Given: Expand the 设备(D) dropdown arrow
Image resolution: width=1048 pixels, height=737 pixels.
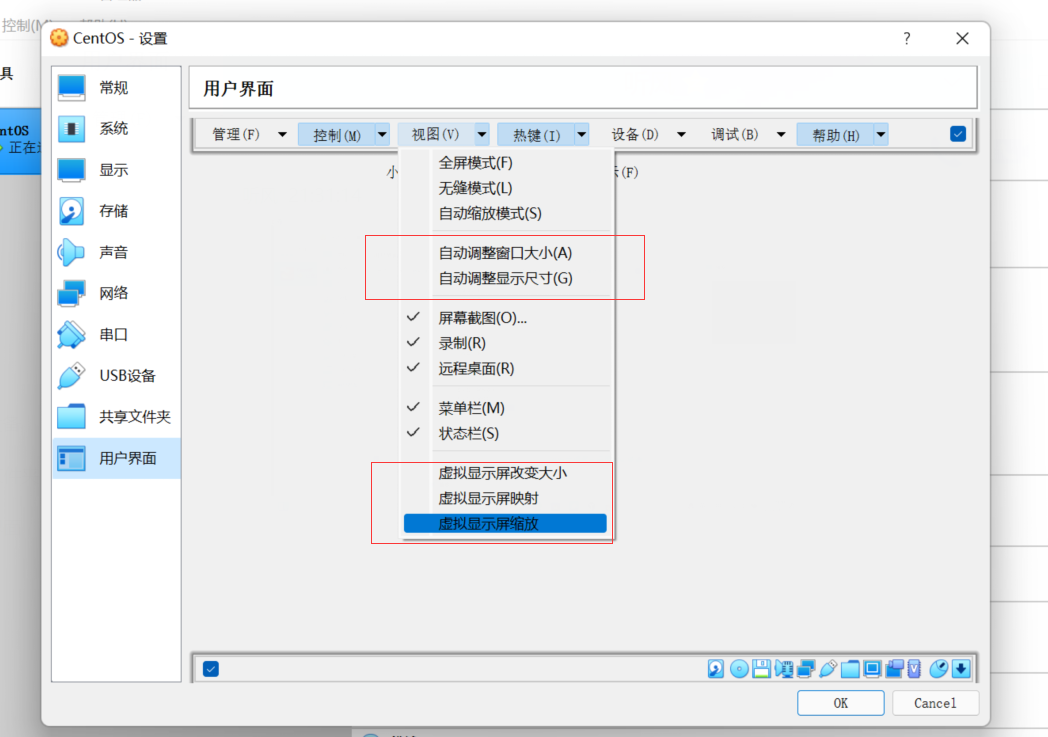Looking at the screenshot, I should (681, 135).
